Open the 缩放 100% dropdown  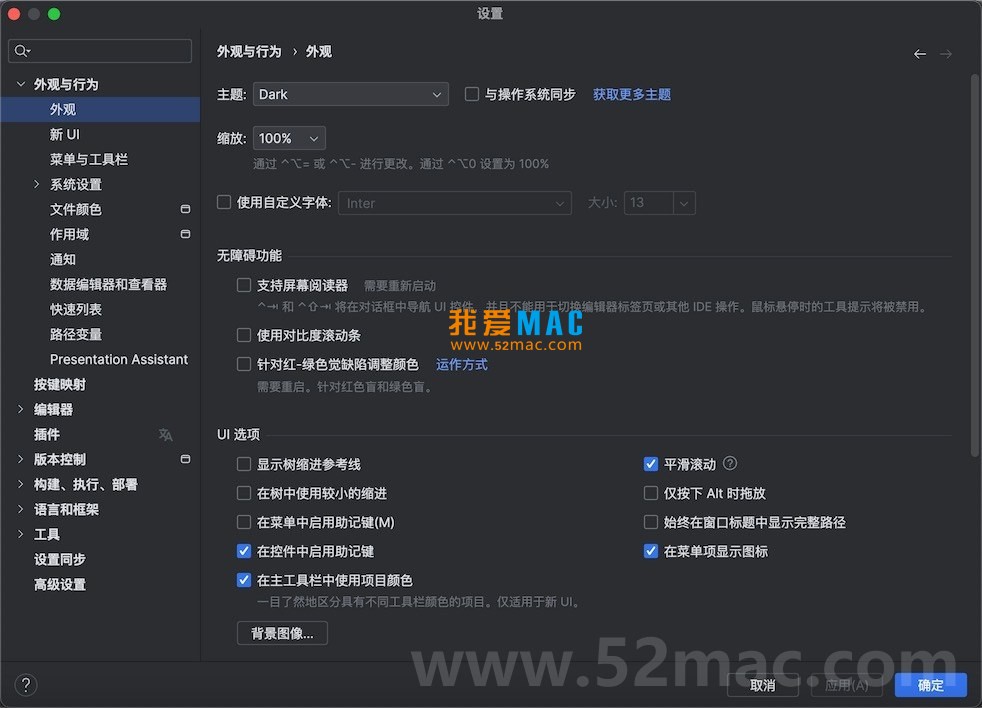tap(289, 138)
